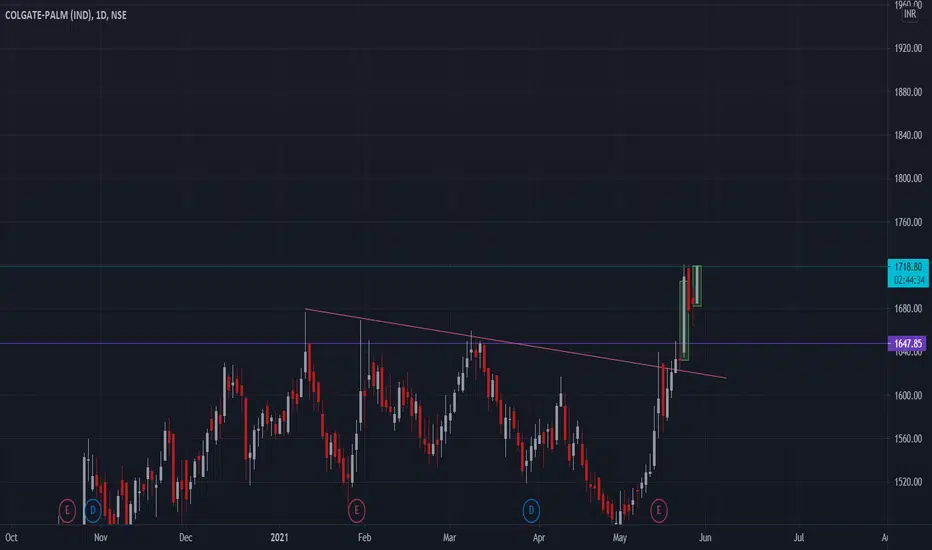Screen dimensions: 932x550
Task: Click the Dec label on time axis
Action: pos(185,538)
